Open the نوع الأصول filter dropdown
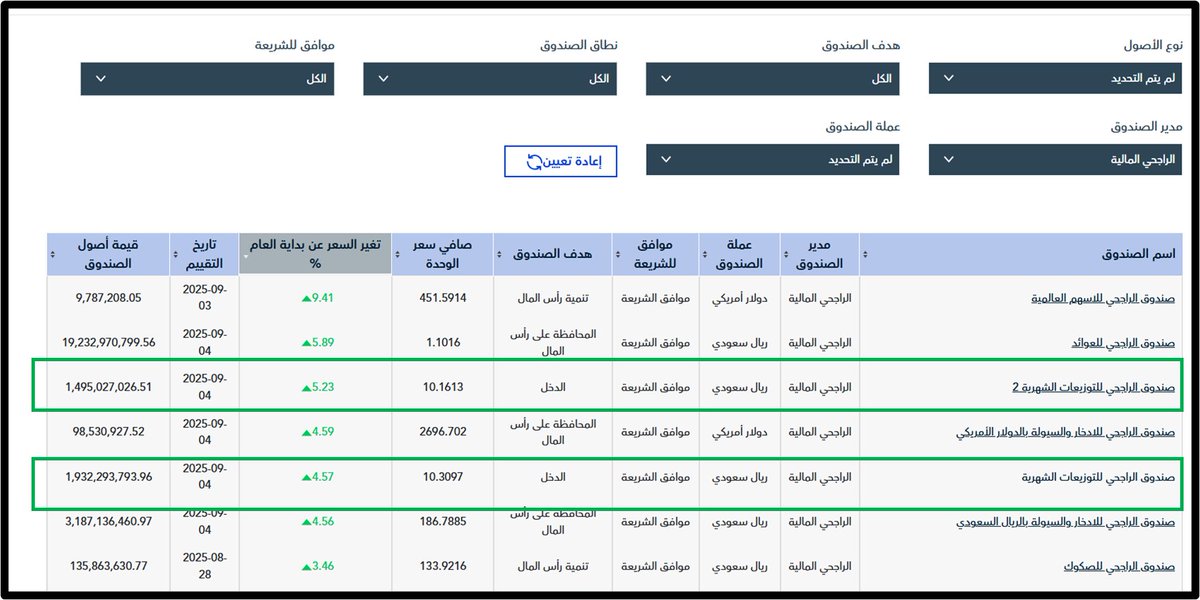1200x600 pixels. pyautogui.click(x=1055, y=78)
